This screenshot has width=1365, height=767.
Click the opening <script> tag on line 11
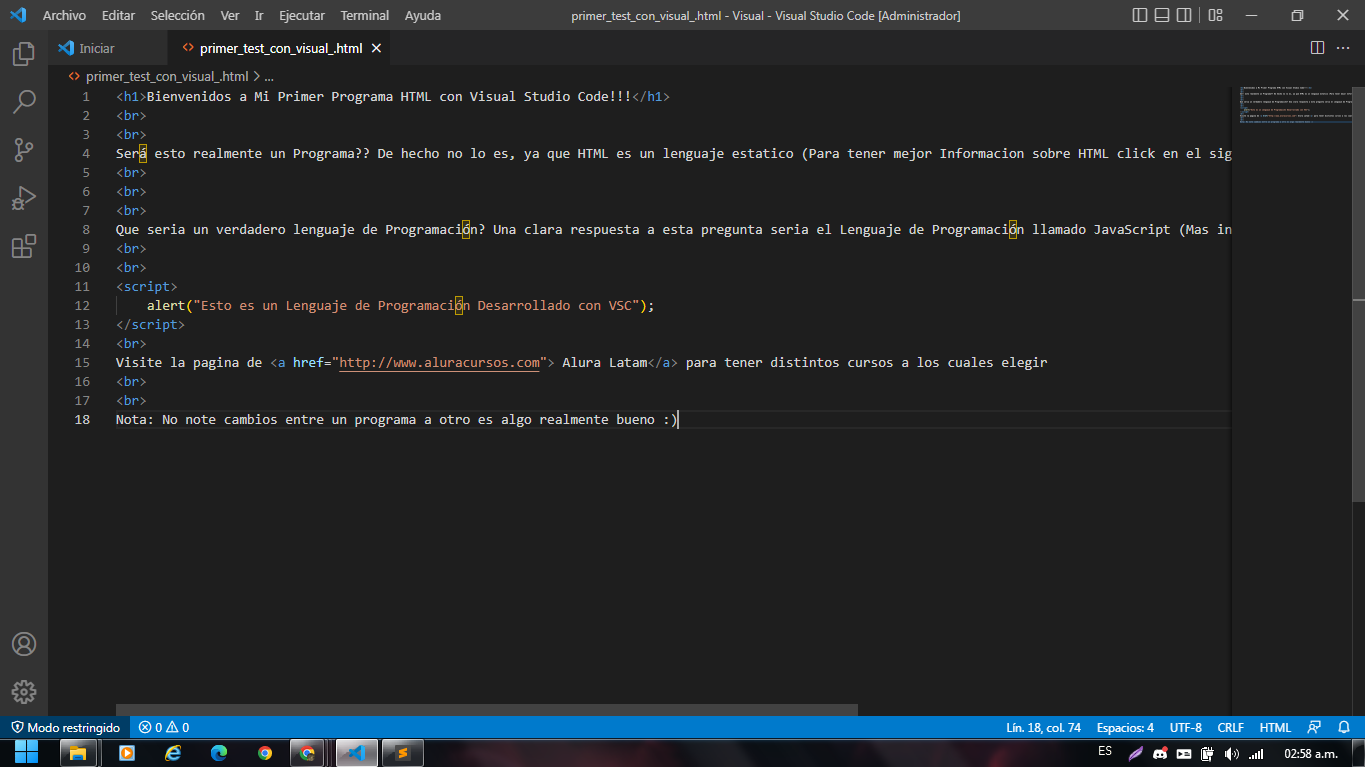pos(147,287)
